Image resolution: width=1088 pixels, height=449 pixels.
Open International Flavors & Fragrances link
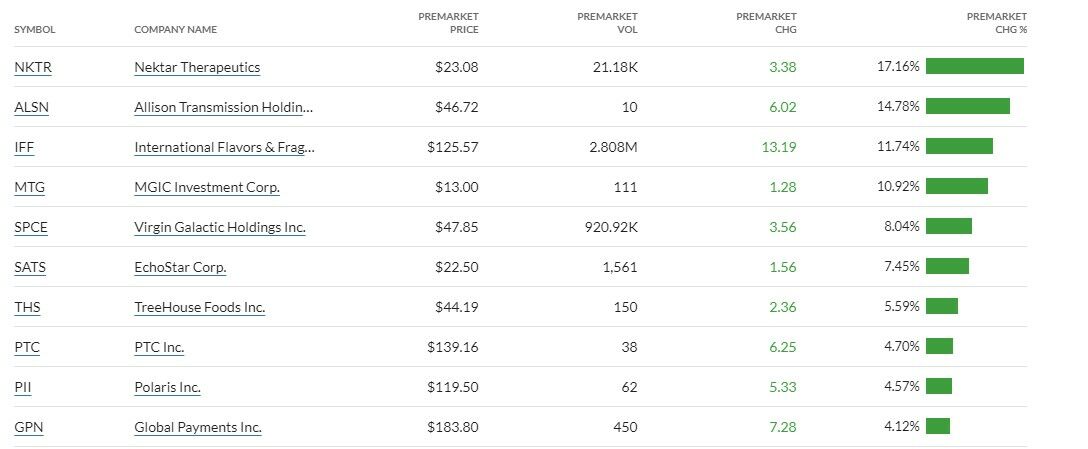tap(224, 147)
